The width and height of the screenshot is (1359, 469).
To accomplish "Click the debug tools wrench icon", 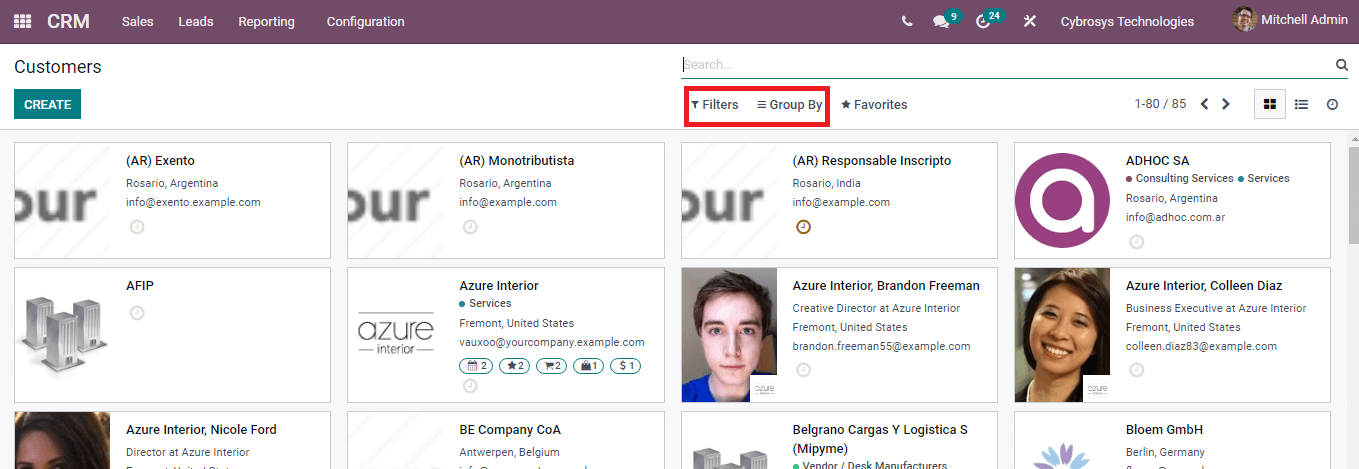I will pos(1029,21).
